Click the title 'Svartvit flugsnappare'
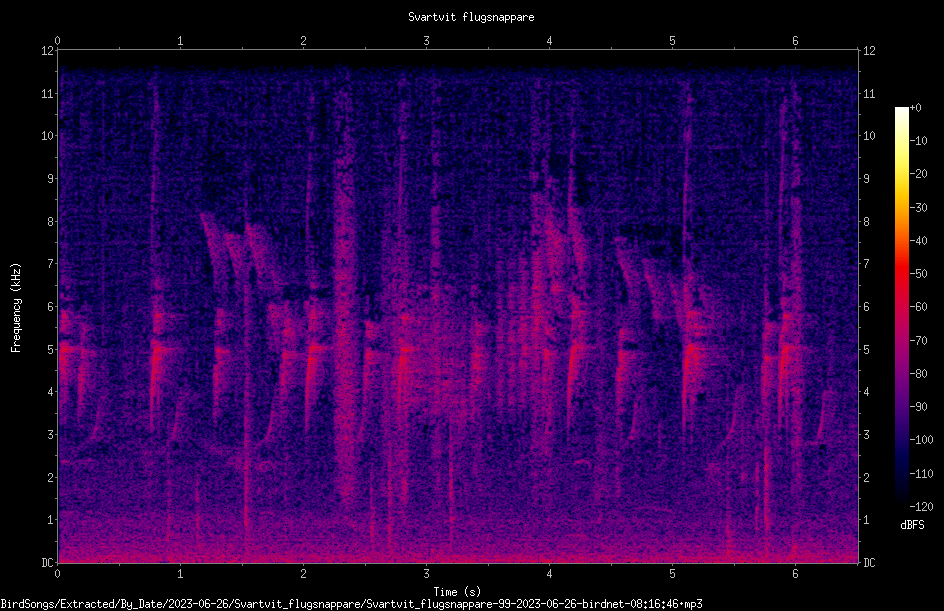The image size is (944, 611). (x=471, y=17)
